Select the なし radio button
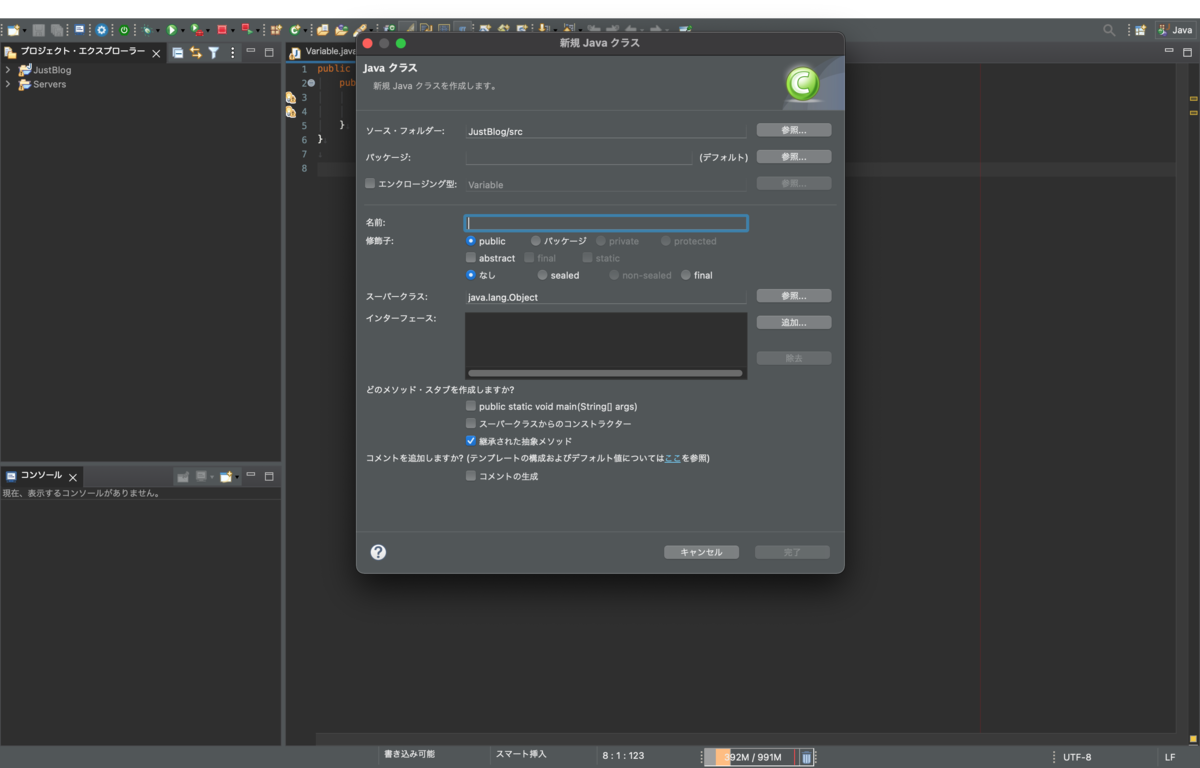 pos(471,275)
